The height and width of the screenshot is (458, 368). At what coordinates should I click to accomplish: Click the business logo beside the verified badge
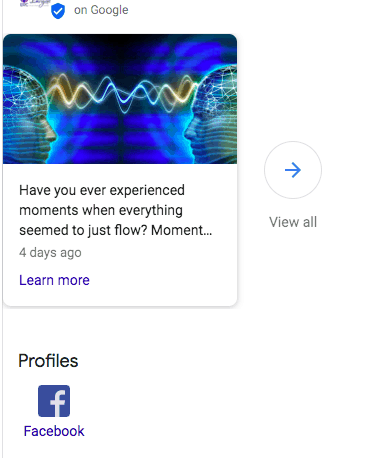point(35,3)
